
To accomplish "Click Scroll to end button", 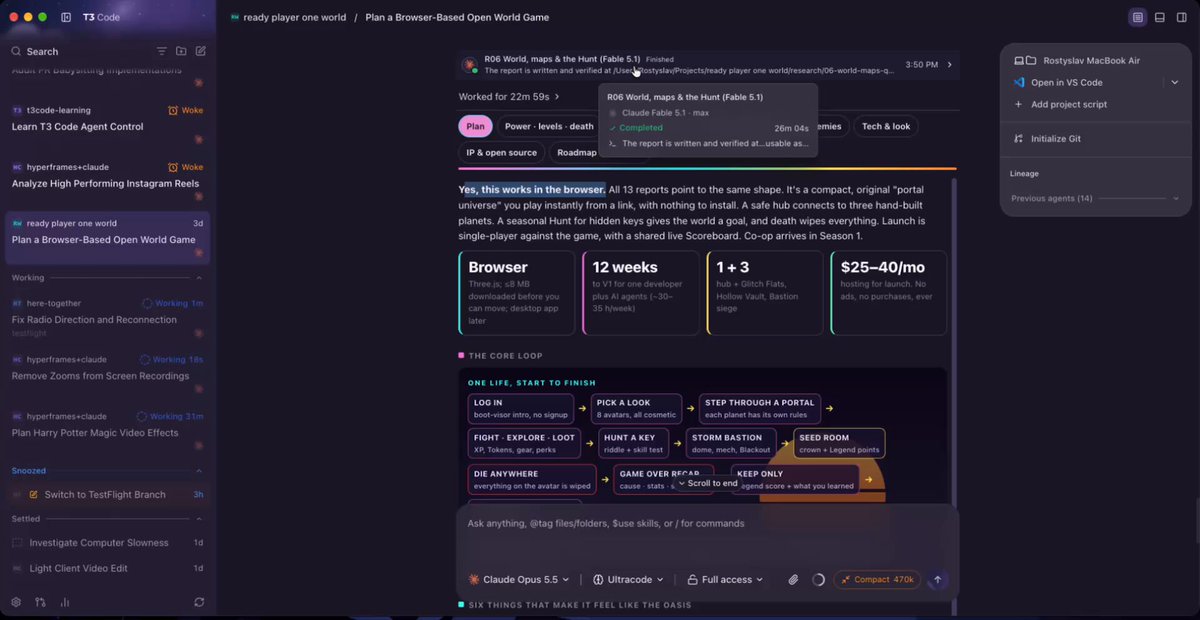I will [x=707, y=483].
